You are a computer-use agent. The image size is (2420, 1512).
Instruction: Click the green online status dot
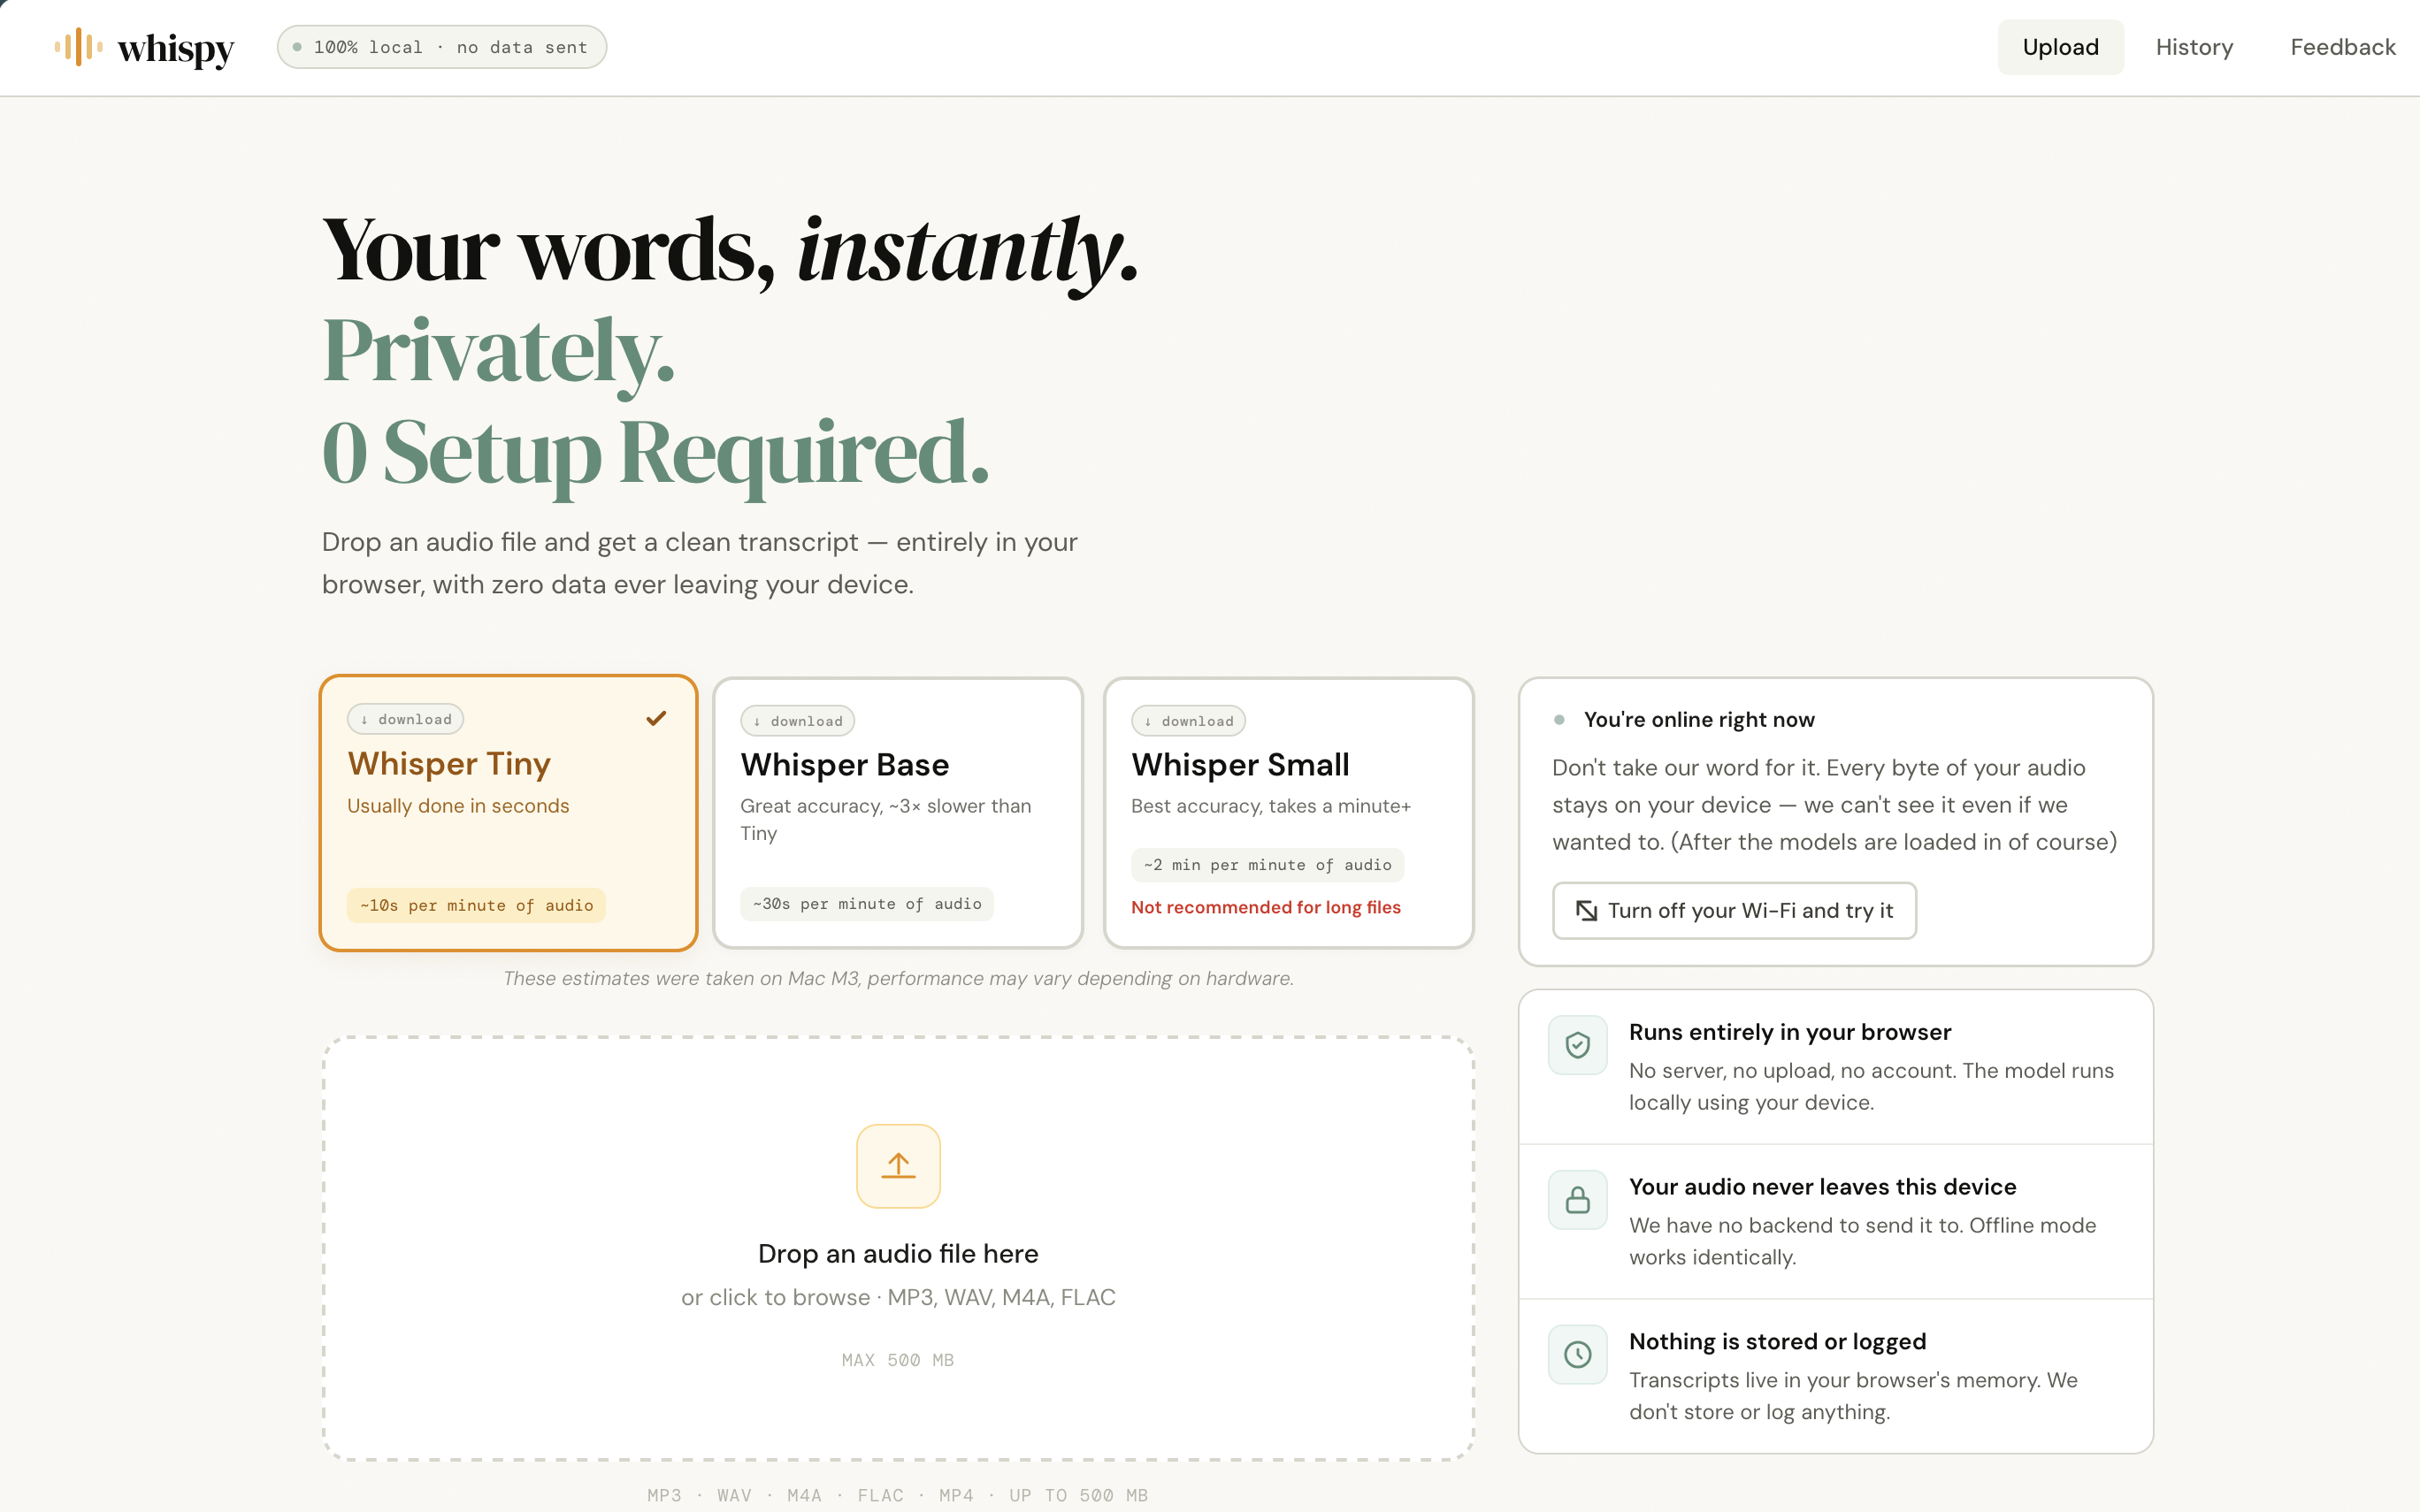(x=1559, y=719)
